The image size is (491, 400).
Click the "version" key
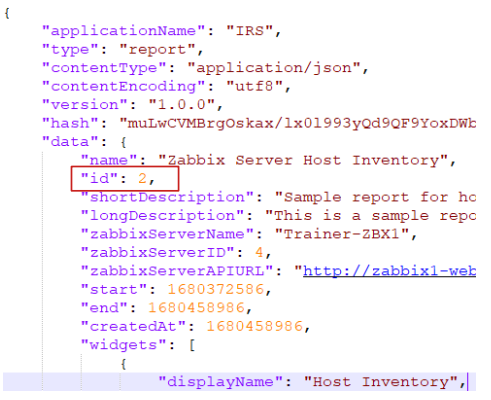85,105
